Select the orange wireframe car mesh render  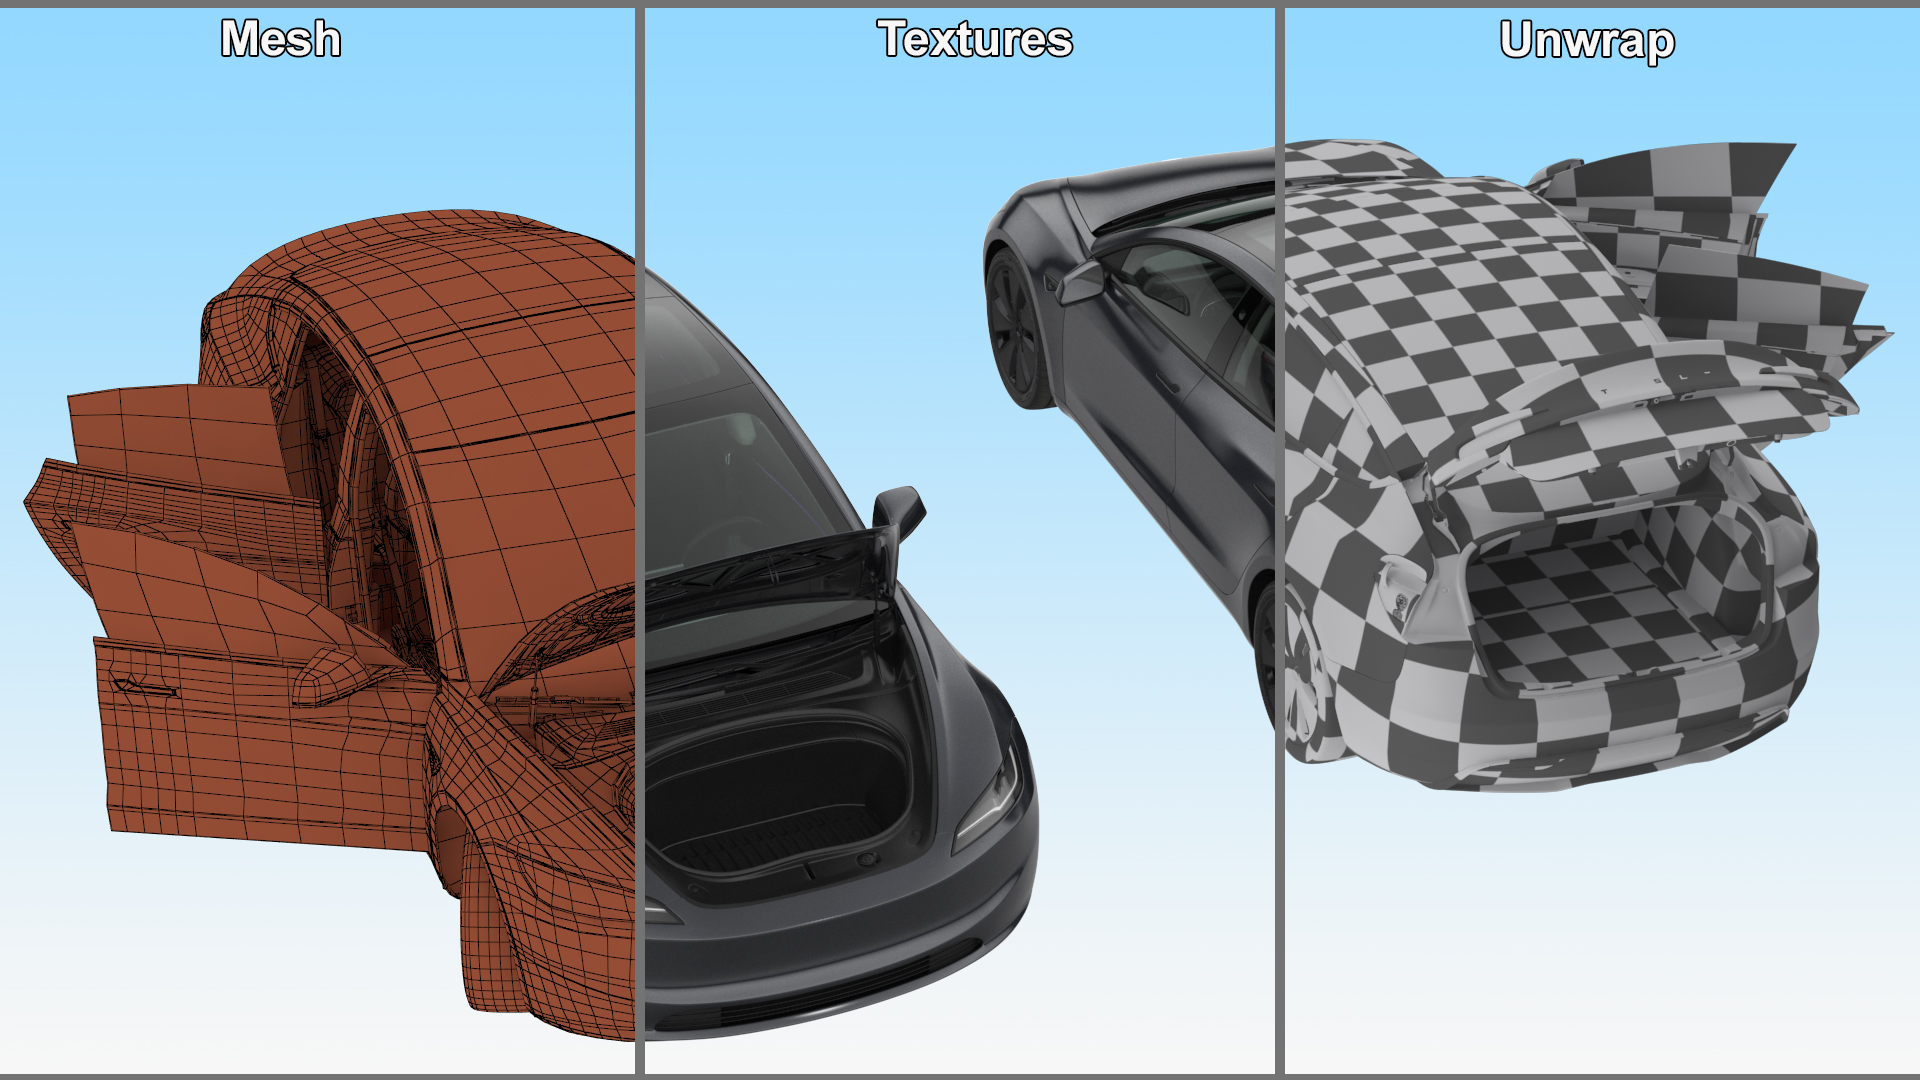[330, 625]
